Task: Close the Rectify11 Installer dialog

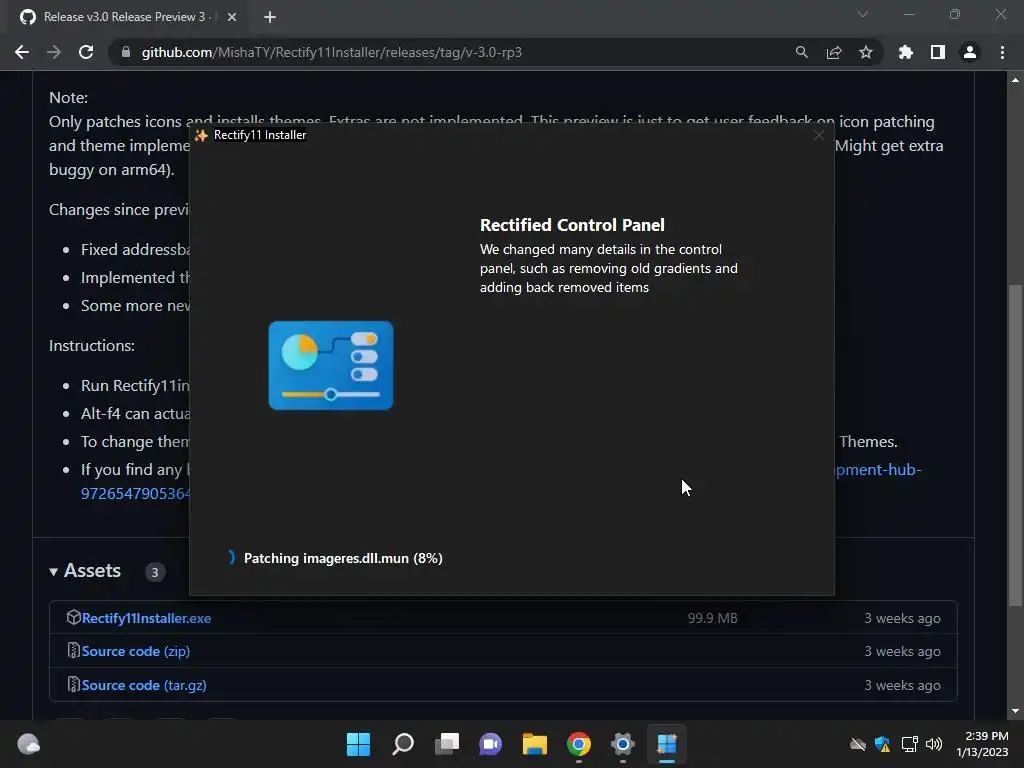Action: tap(818, 135)
